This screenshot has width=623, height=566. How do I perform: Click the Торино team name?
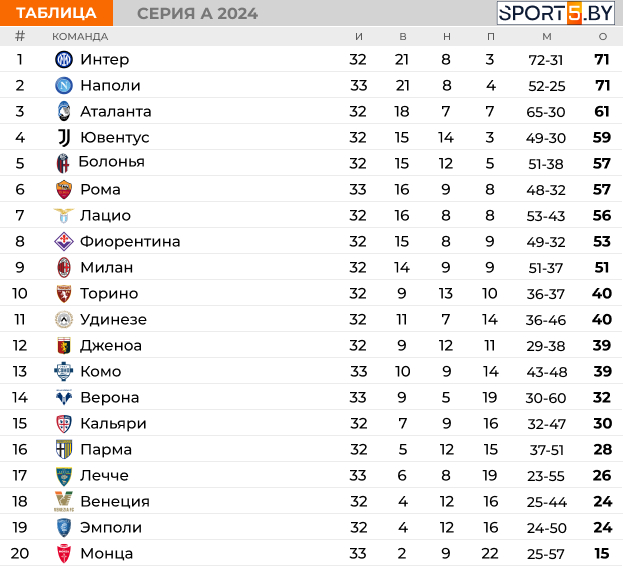[x=109, y=294]
